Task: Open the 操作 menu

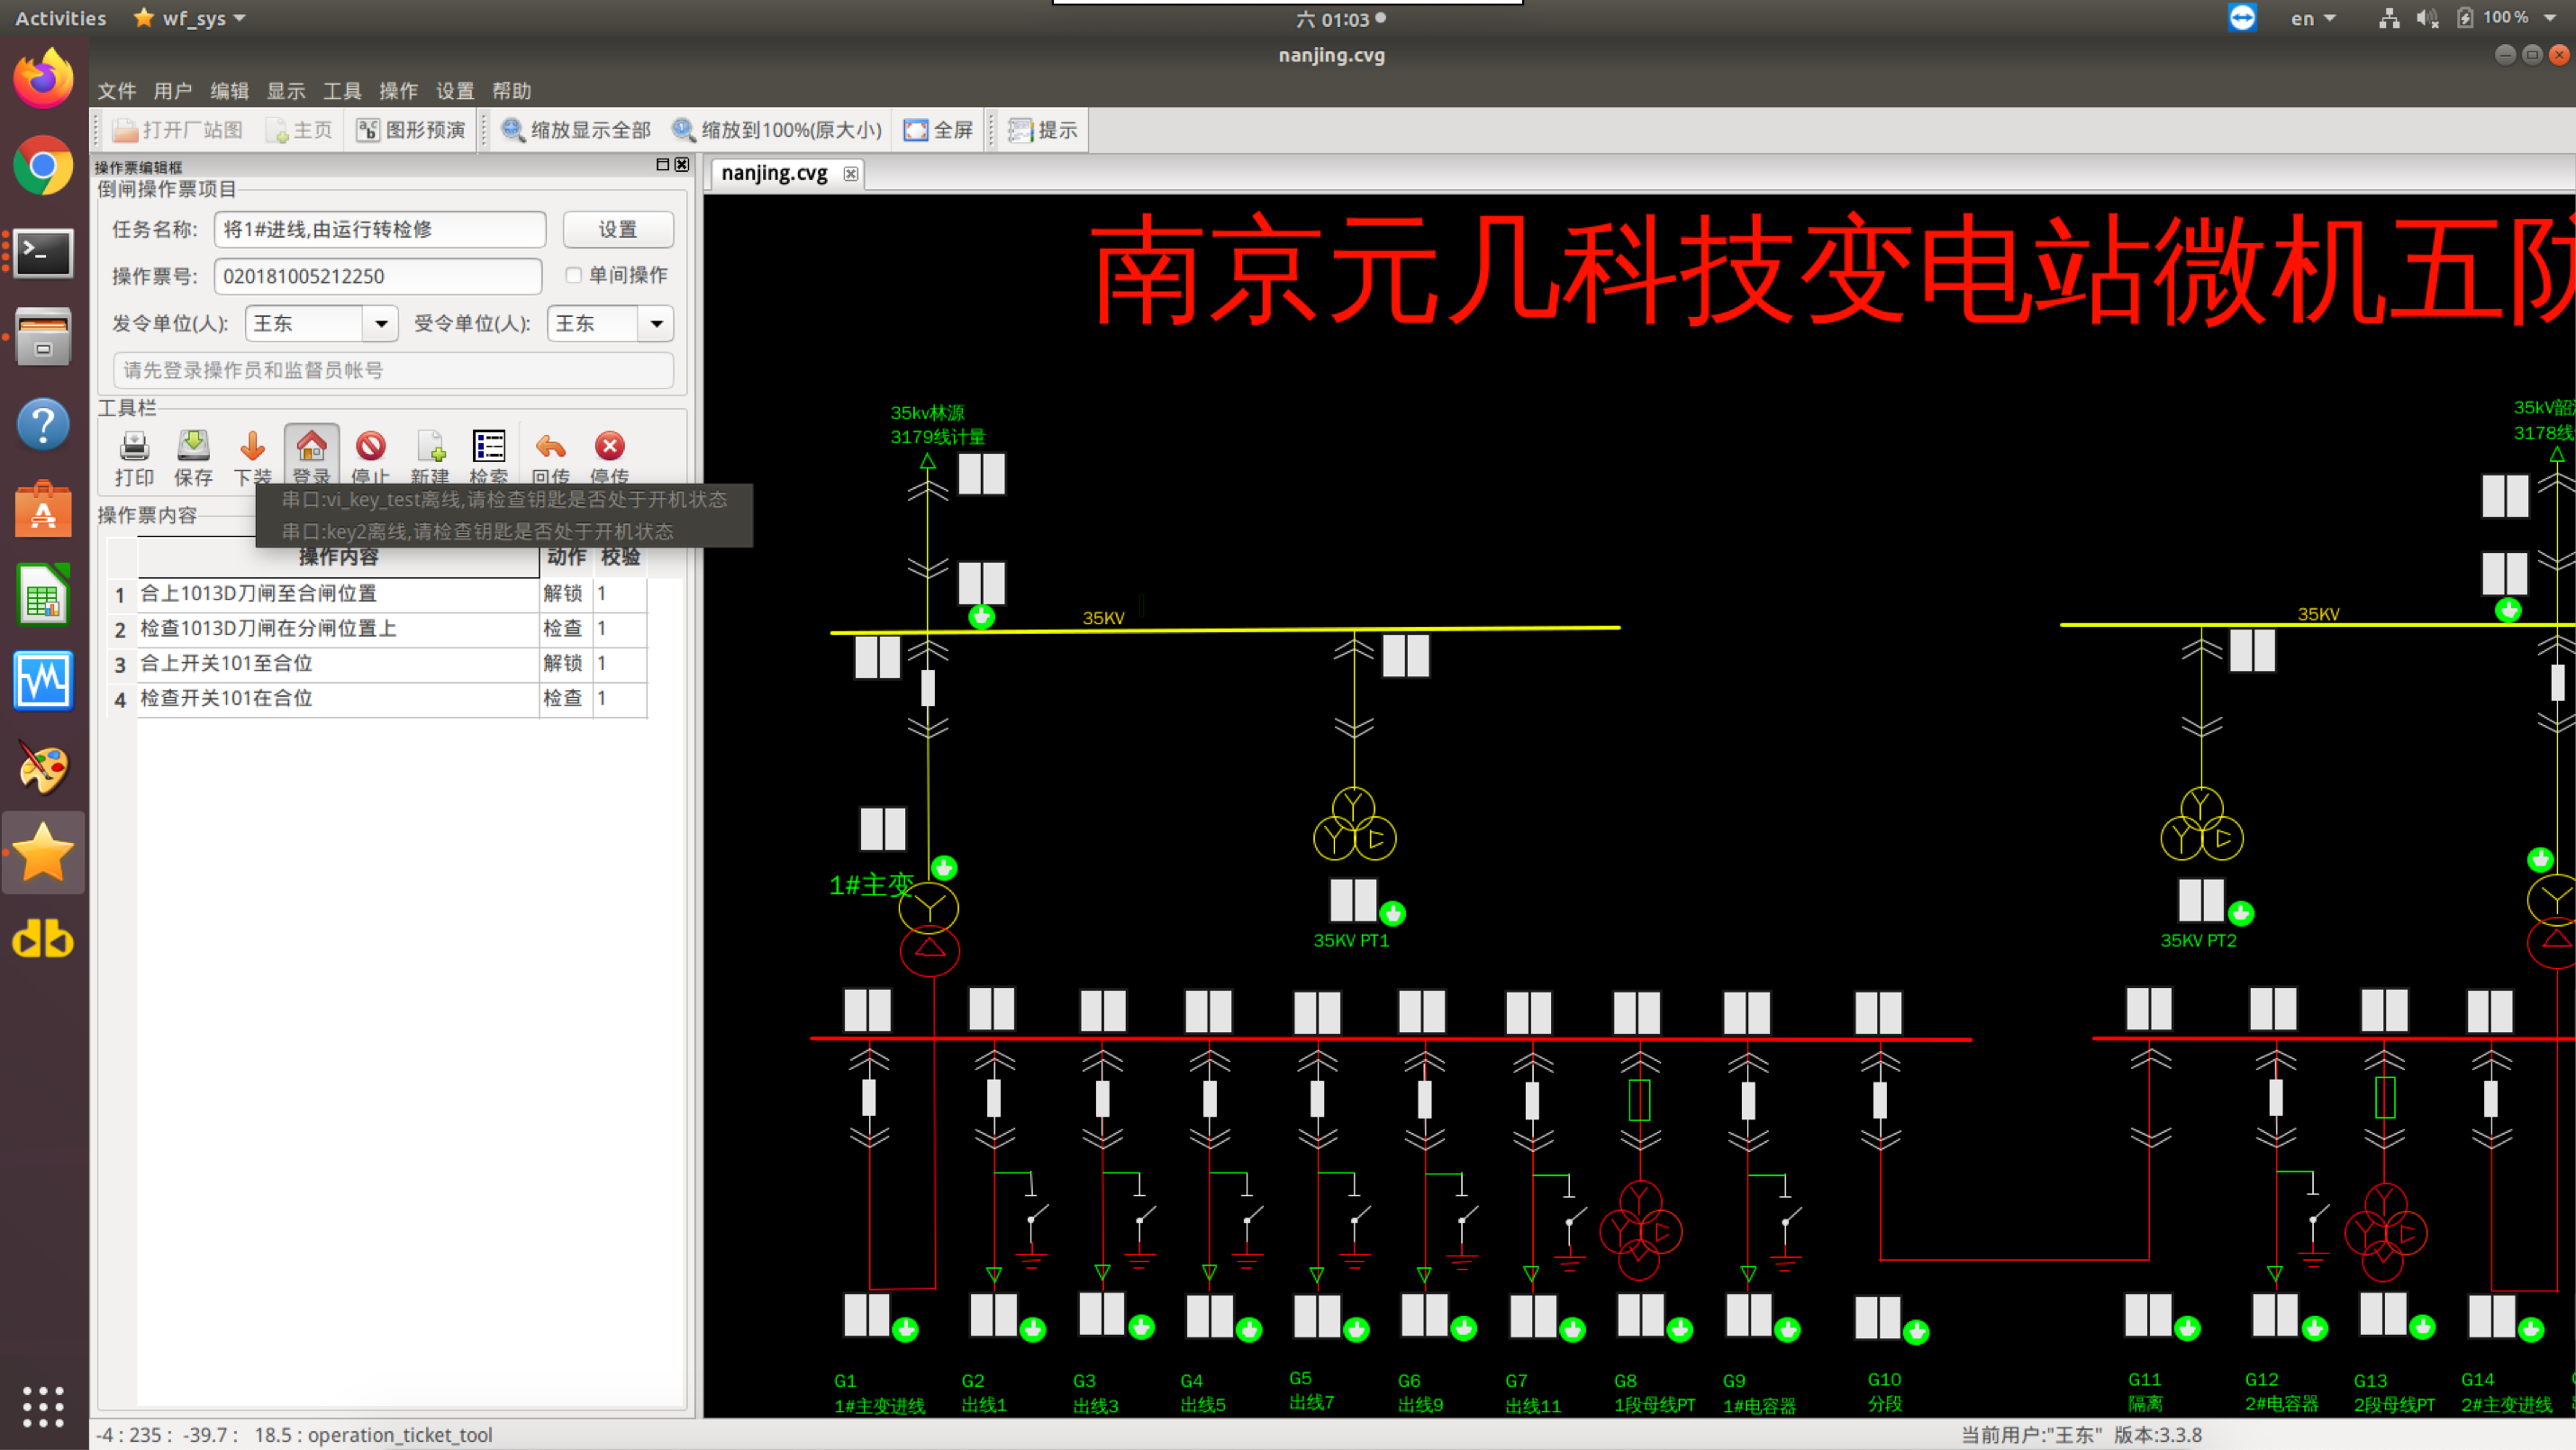Action: (x=398, y=91)
